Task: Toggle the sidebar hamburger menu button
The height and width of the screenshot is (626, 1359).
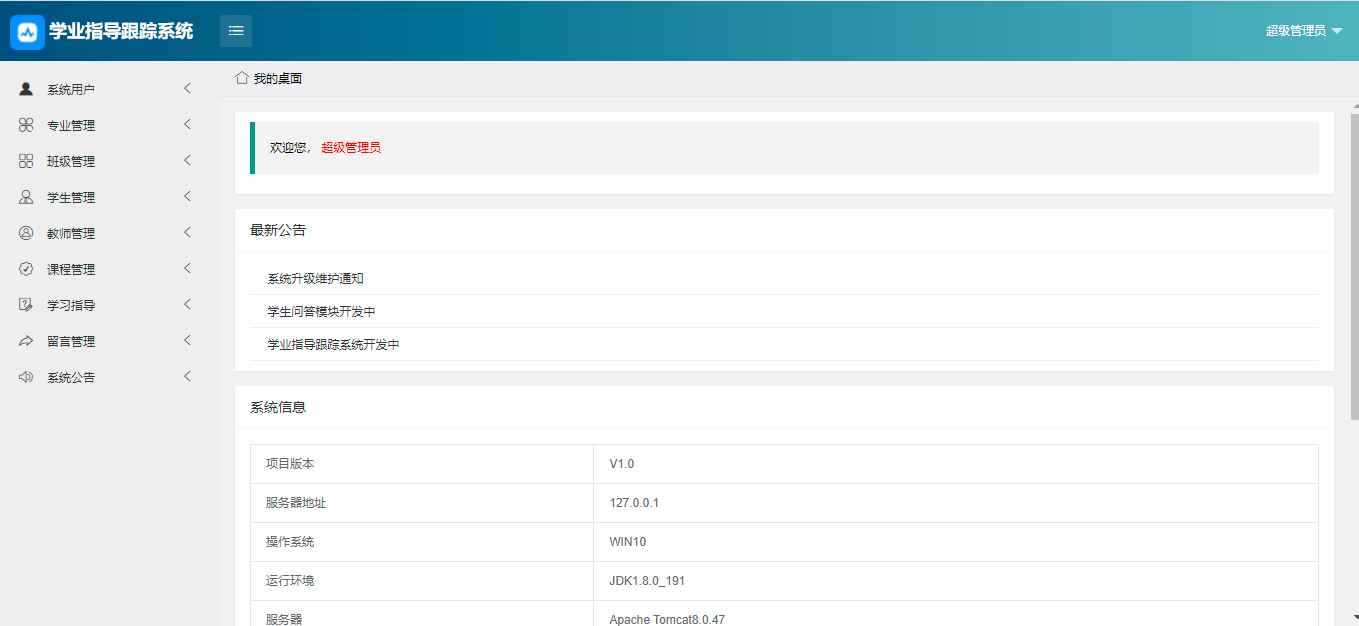Action: [236, 31]
